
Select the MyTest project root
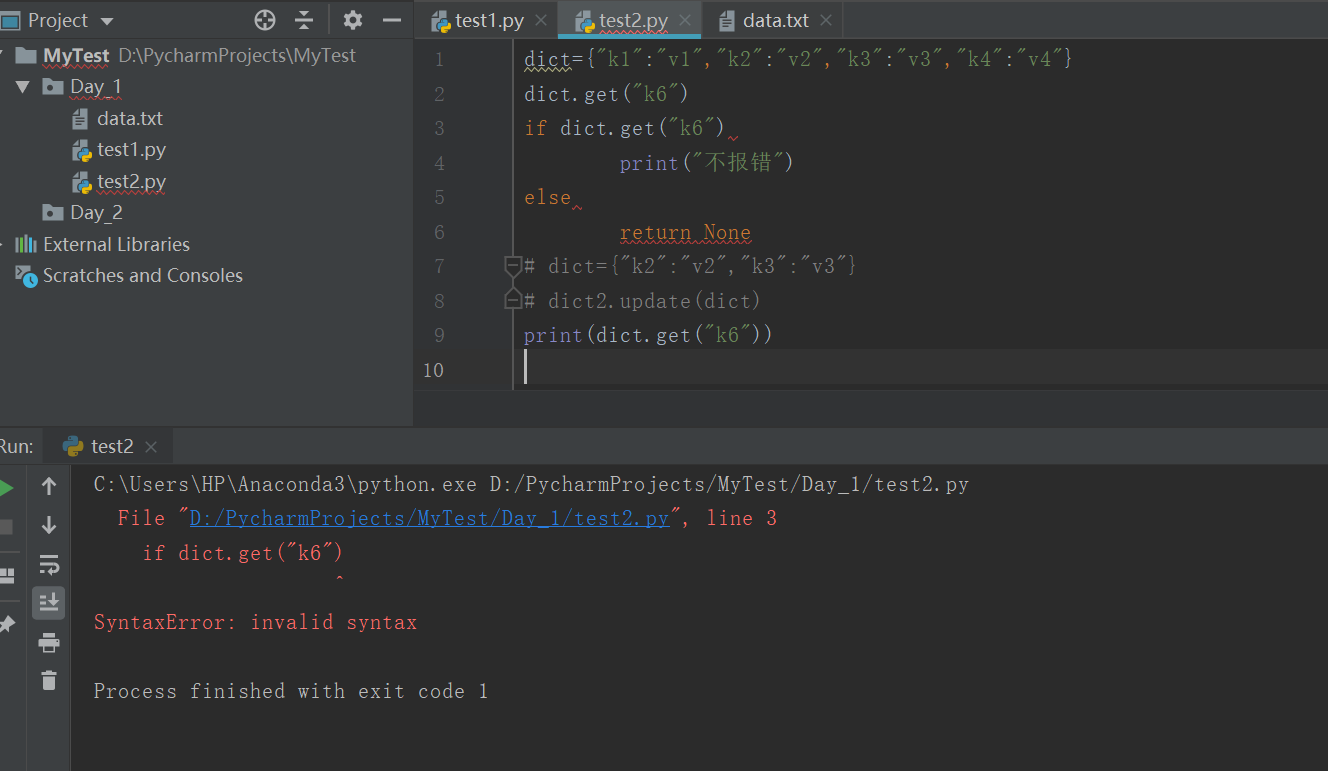point(76,55)
